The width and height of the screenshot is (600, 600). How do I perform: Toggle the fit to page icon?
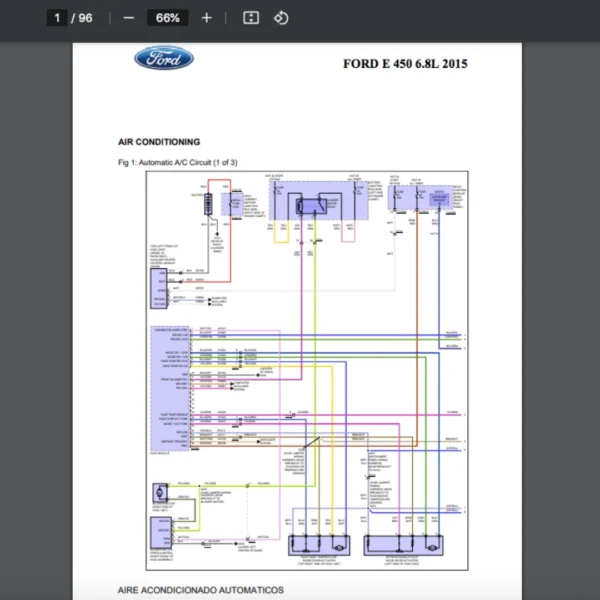coord(251,18)
